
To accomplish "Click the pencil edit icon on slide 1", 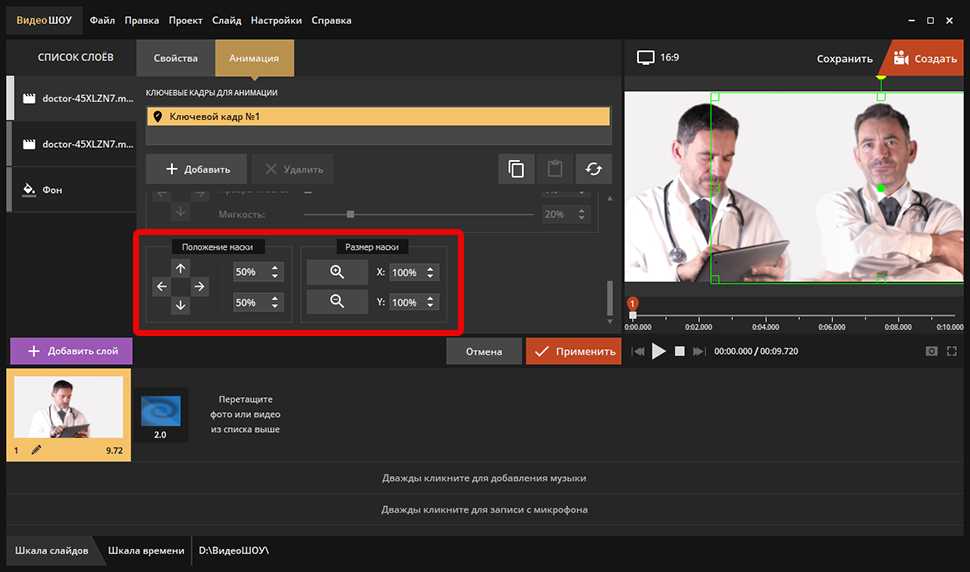I will (36, 450).
